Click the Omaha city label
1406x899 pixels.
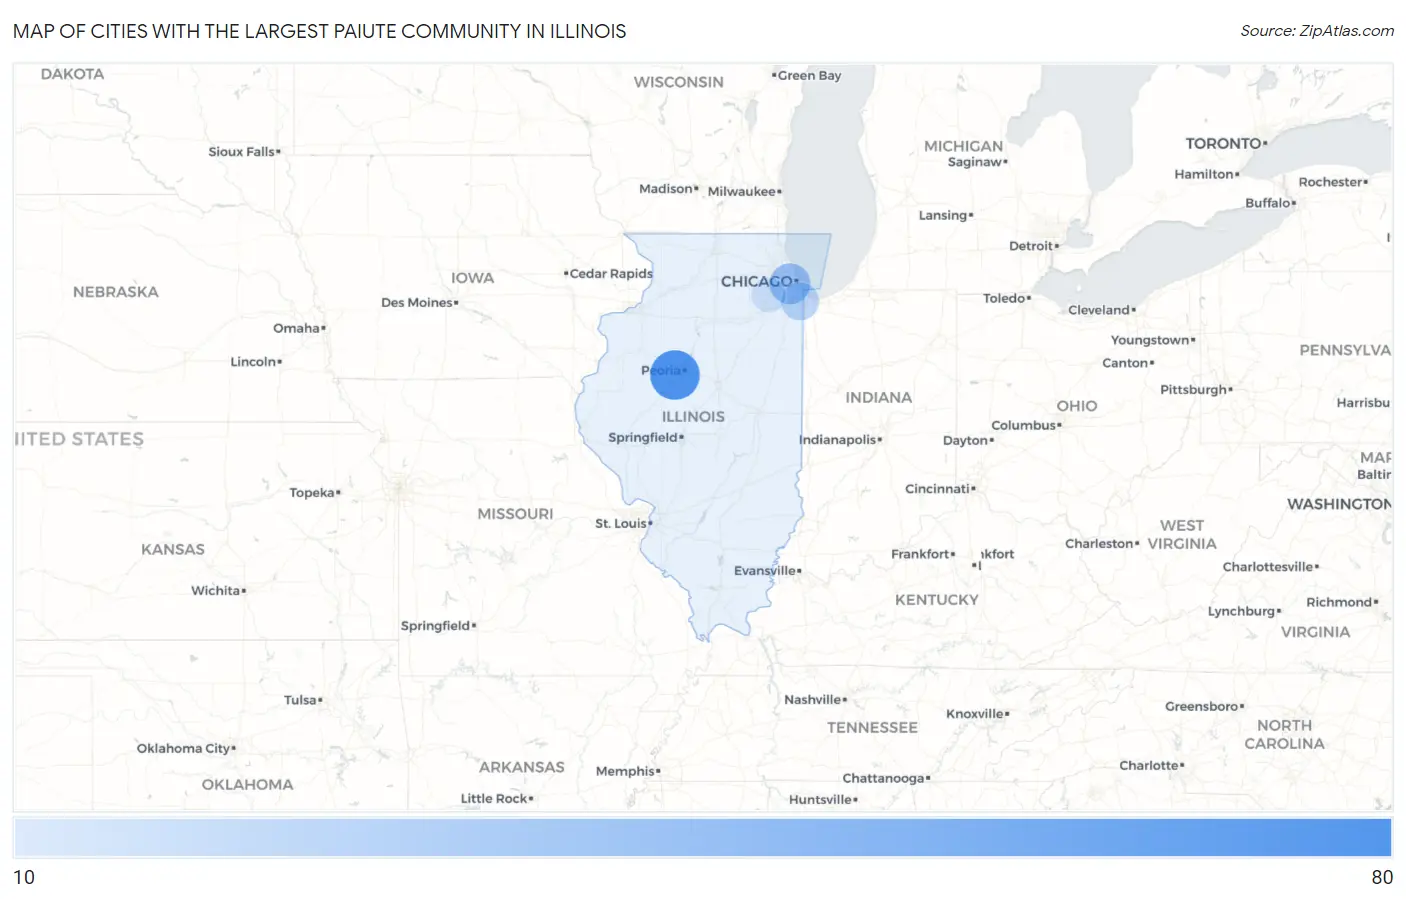tap(299, 328)
